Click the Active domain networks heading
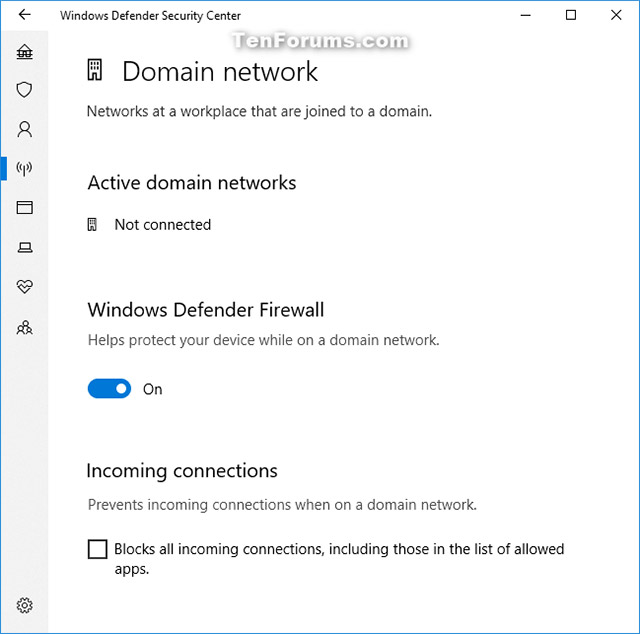The width and height of the screenshot is (640, 634). pos(192,182)
